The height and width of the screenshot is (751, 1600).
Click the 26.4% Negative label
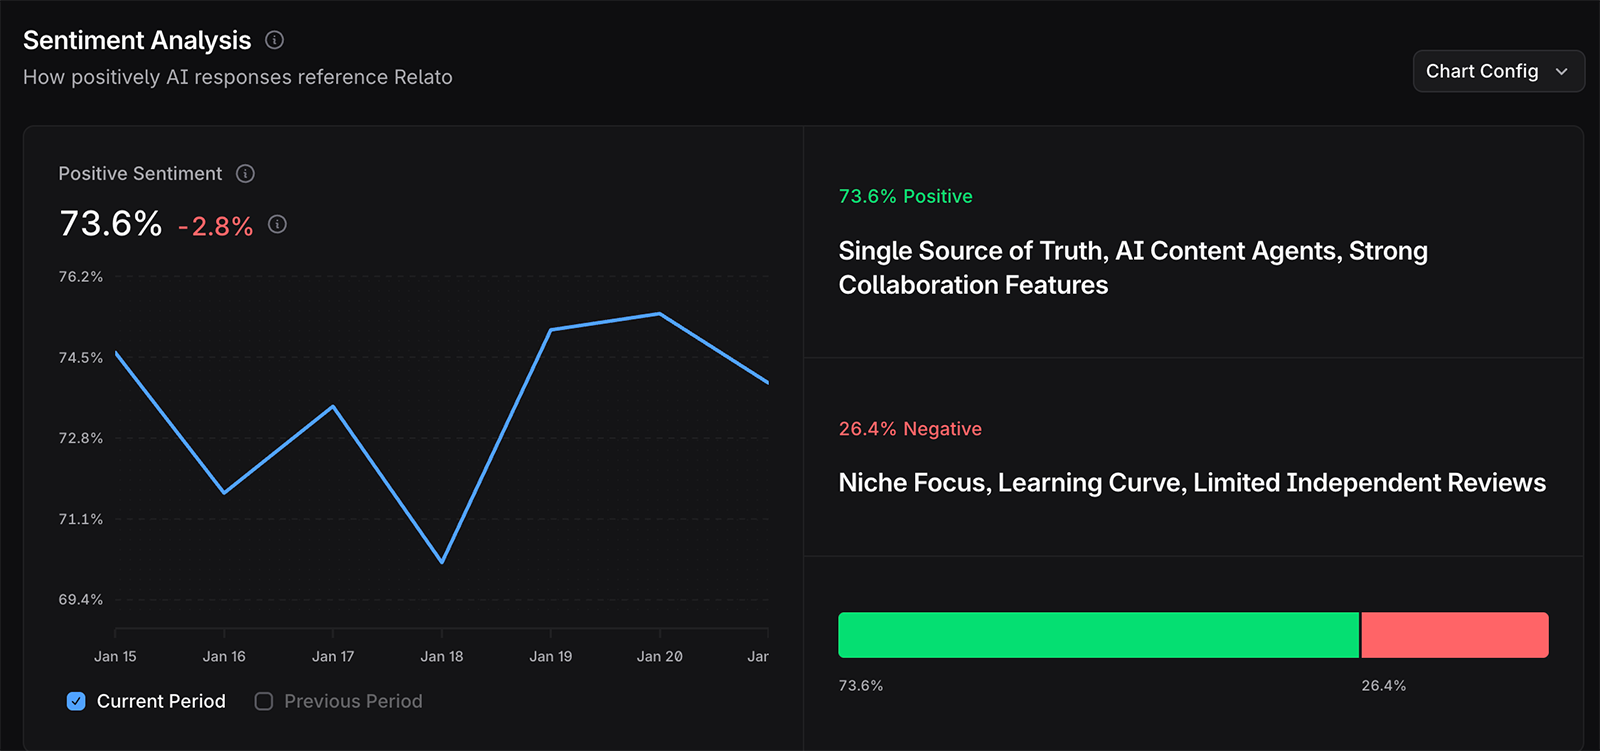click(x=909, y=428)
